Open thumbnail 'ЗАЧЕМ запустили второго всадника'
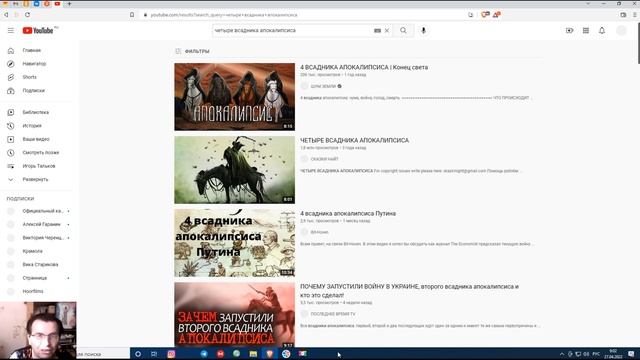Screen dimensions: 640x360 [x=234, y=315]
